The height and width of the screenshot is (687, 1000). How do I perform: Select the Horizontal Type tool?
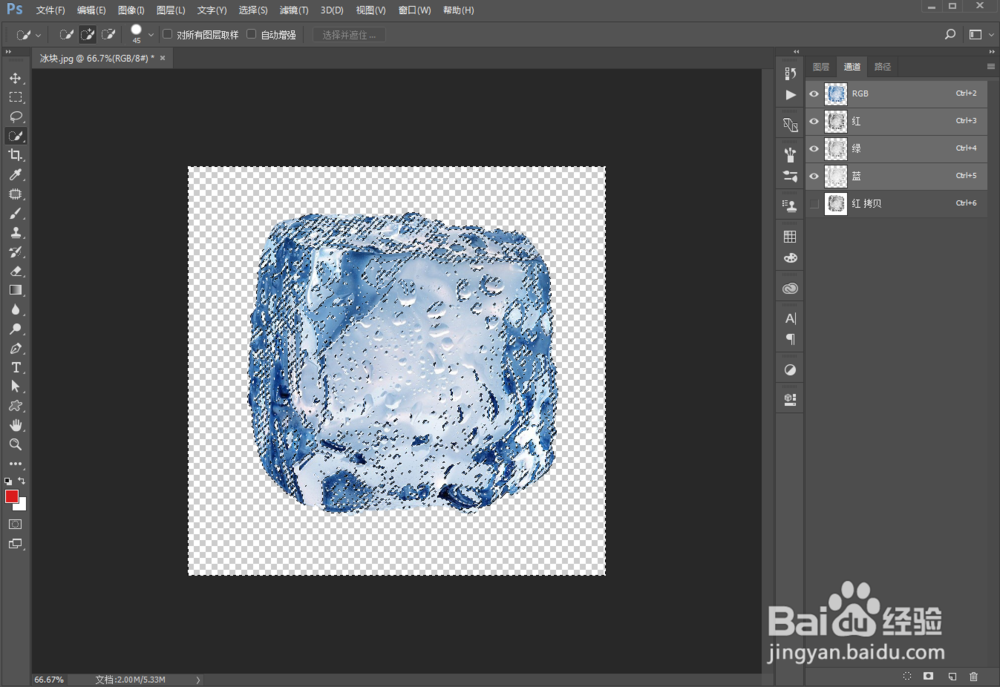pyautogui.click(x=15, y=367)
